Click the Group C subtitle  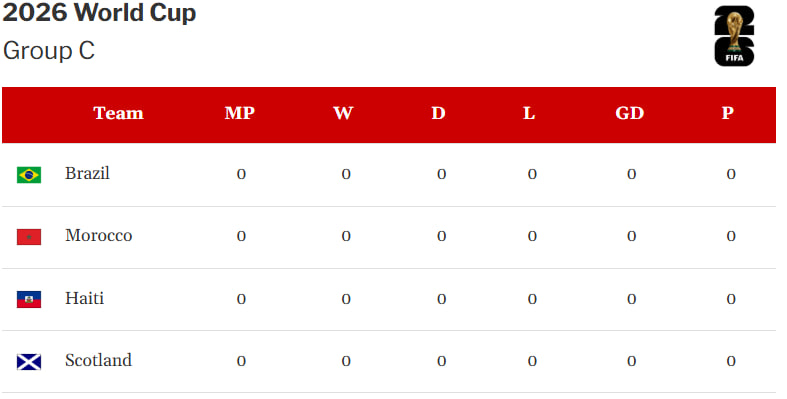49,51
